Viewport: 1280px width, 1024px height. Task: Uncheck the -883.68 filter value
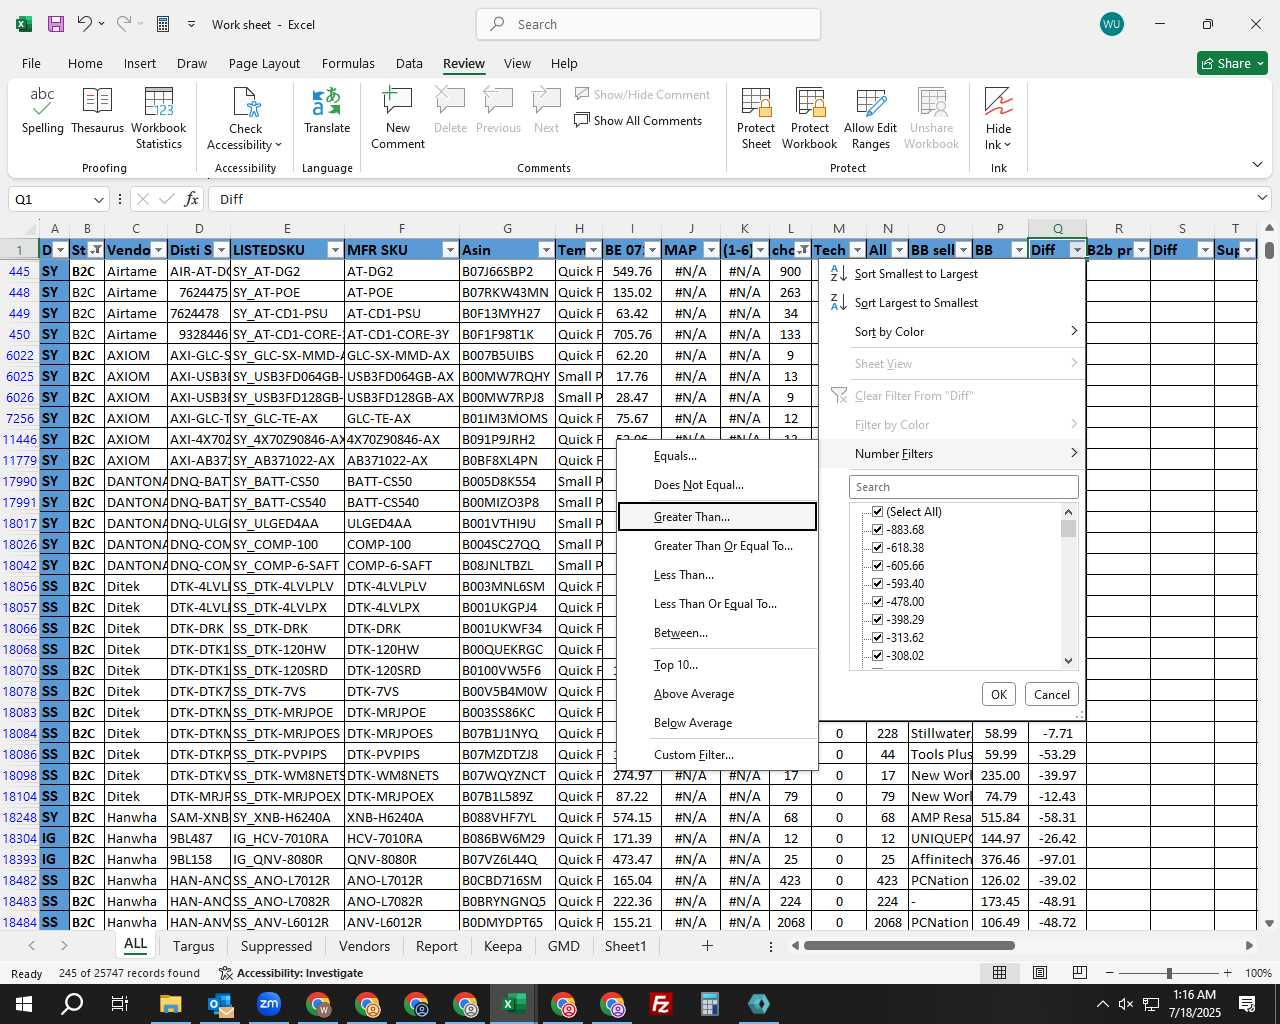877,530
